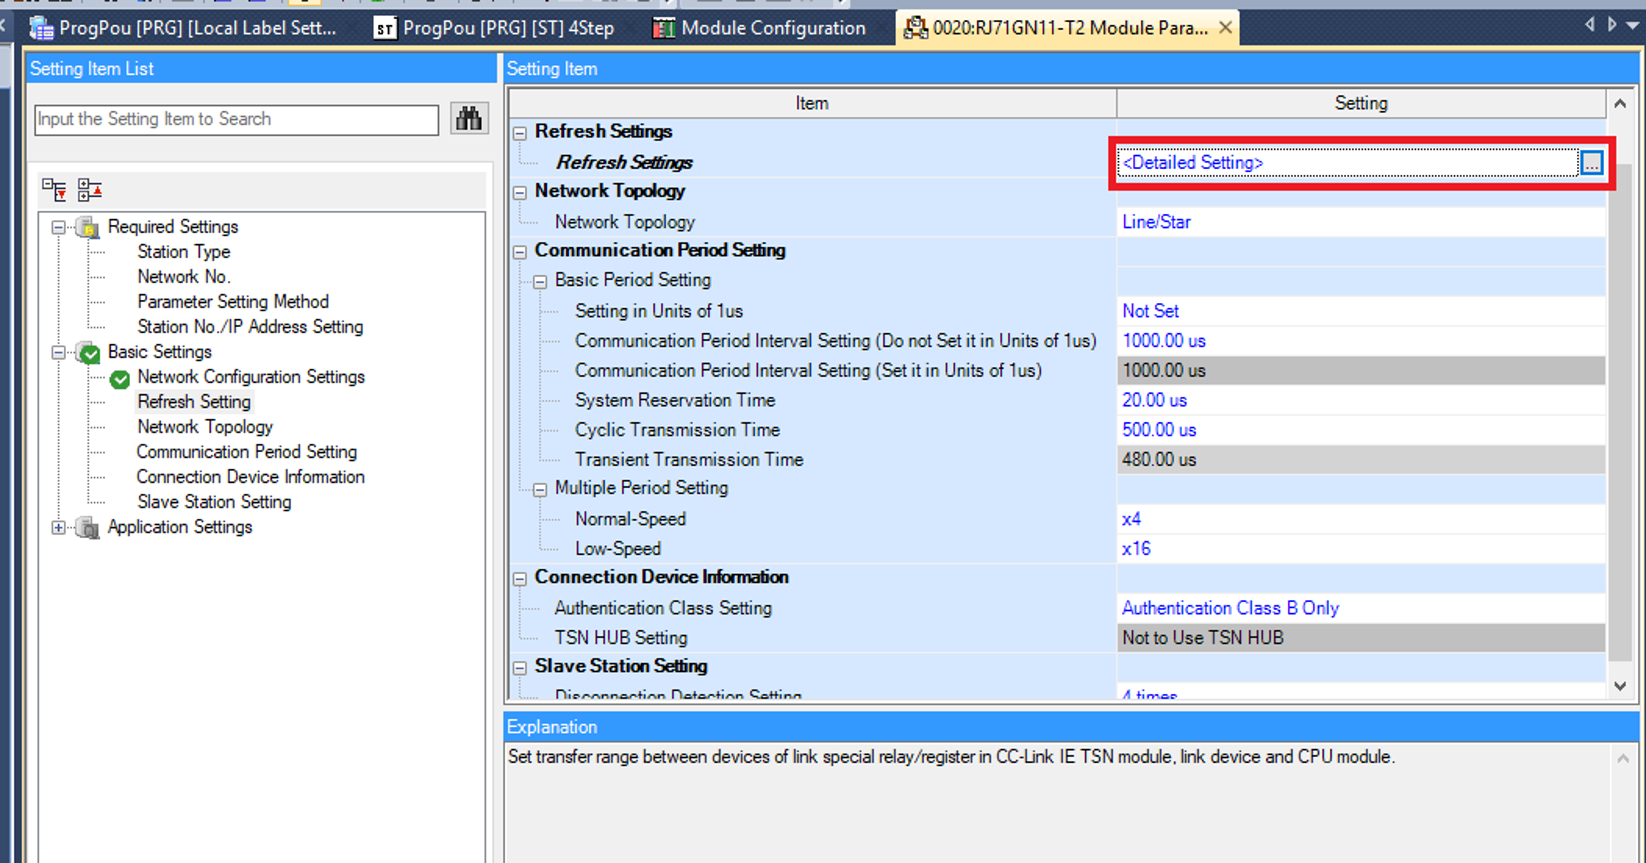Image resolution: width=1646 pixels, height=863 pixels.
Task: Click ST program tab icon
Action: (384, 28)
